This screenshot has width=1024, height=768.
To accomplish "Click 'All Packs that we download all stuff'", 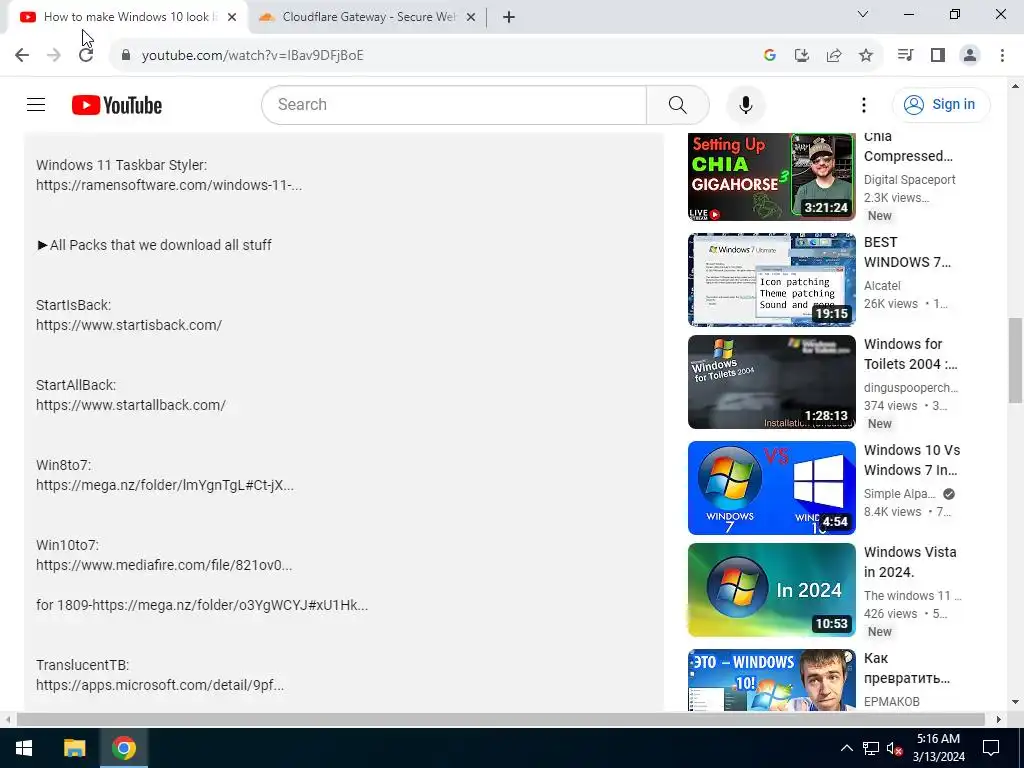I will click(161, 245).
